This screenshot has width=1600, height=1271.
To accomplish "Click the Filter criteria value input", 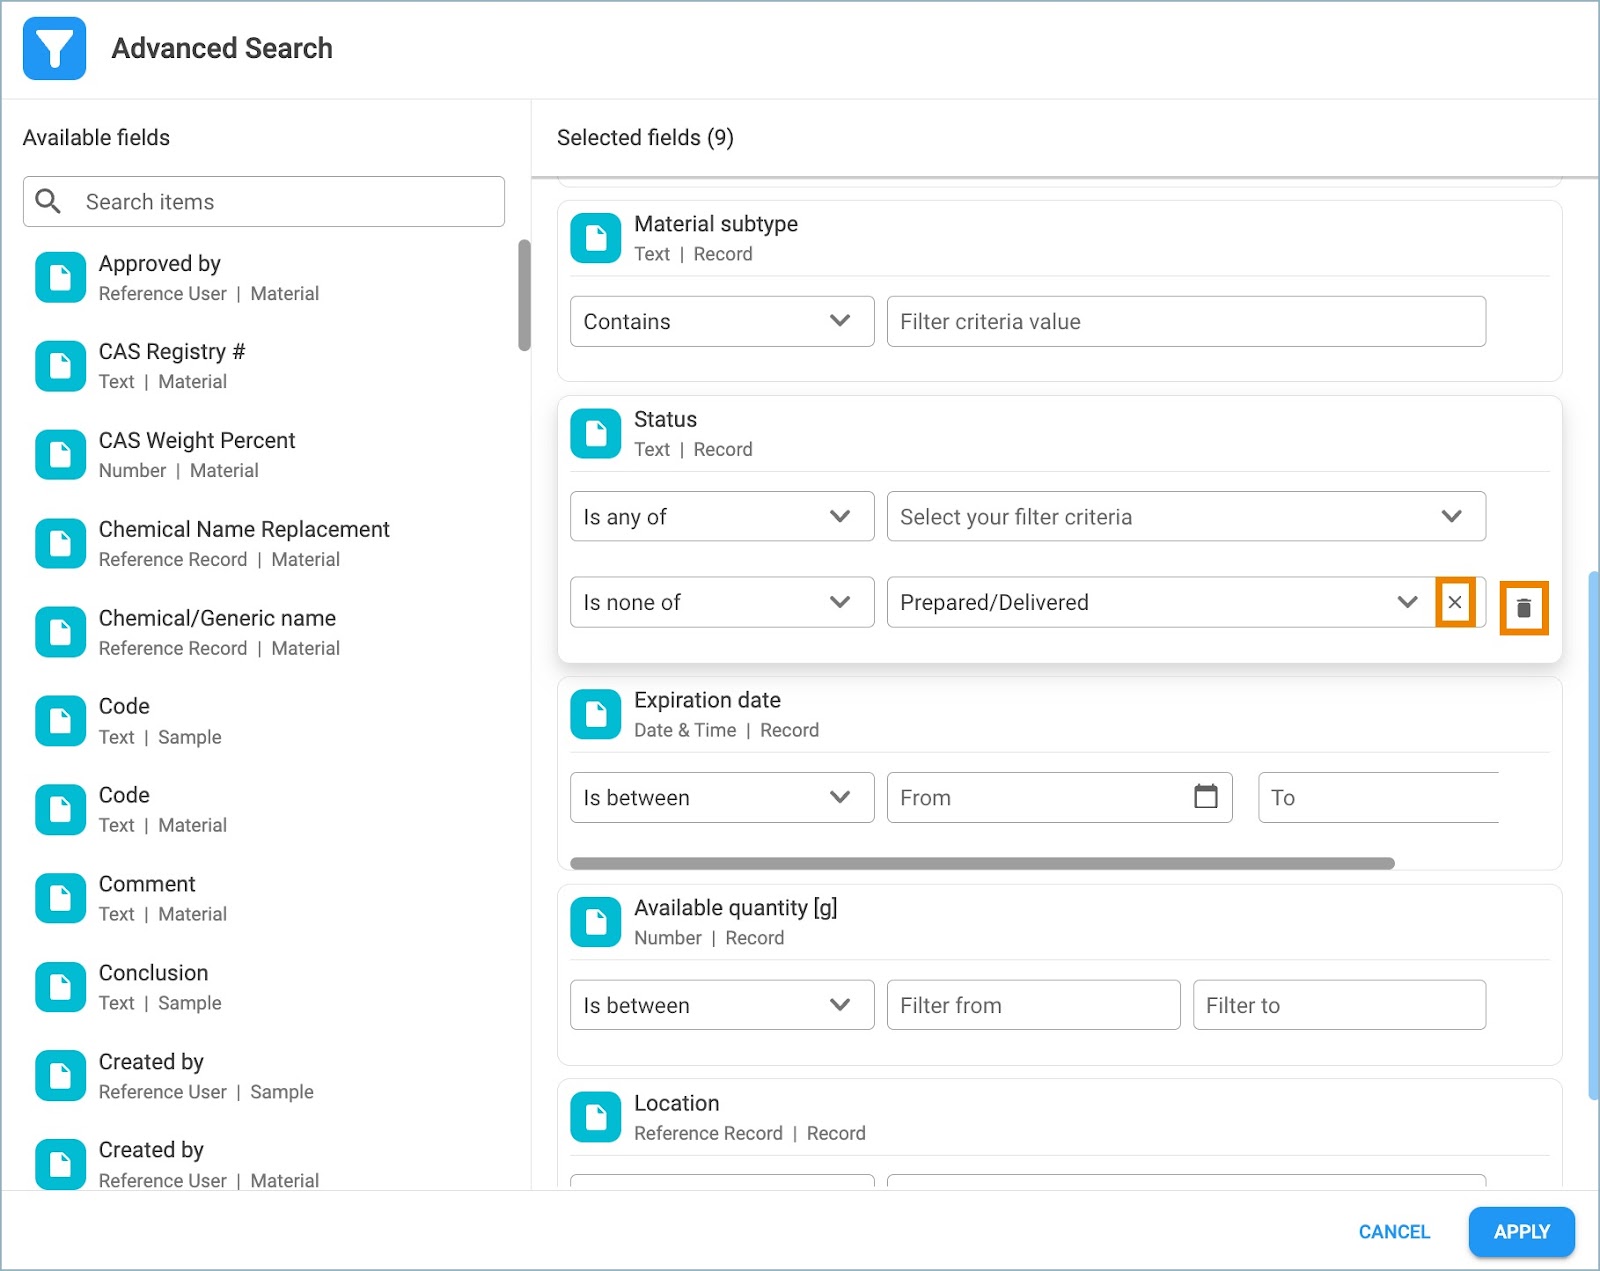I will click(x=1186, y=321).
